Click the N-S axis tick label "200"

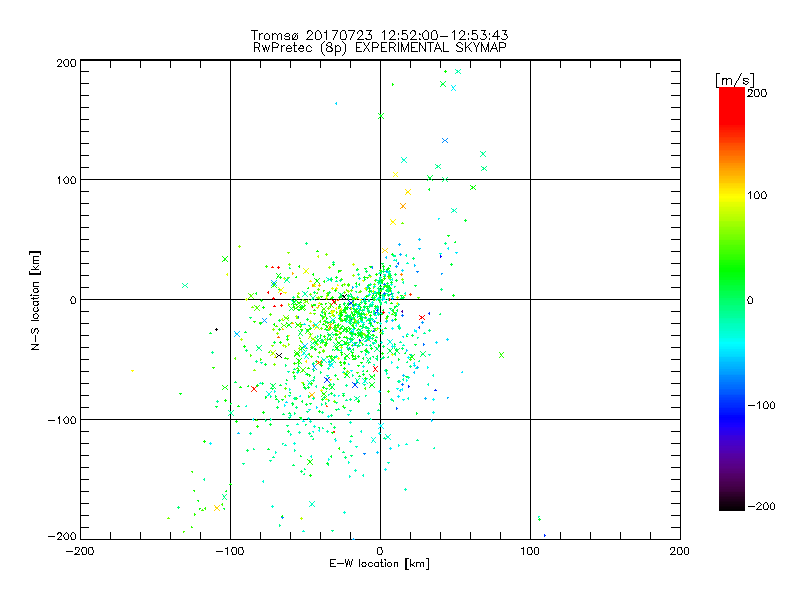click(x=66, y=63)
